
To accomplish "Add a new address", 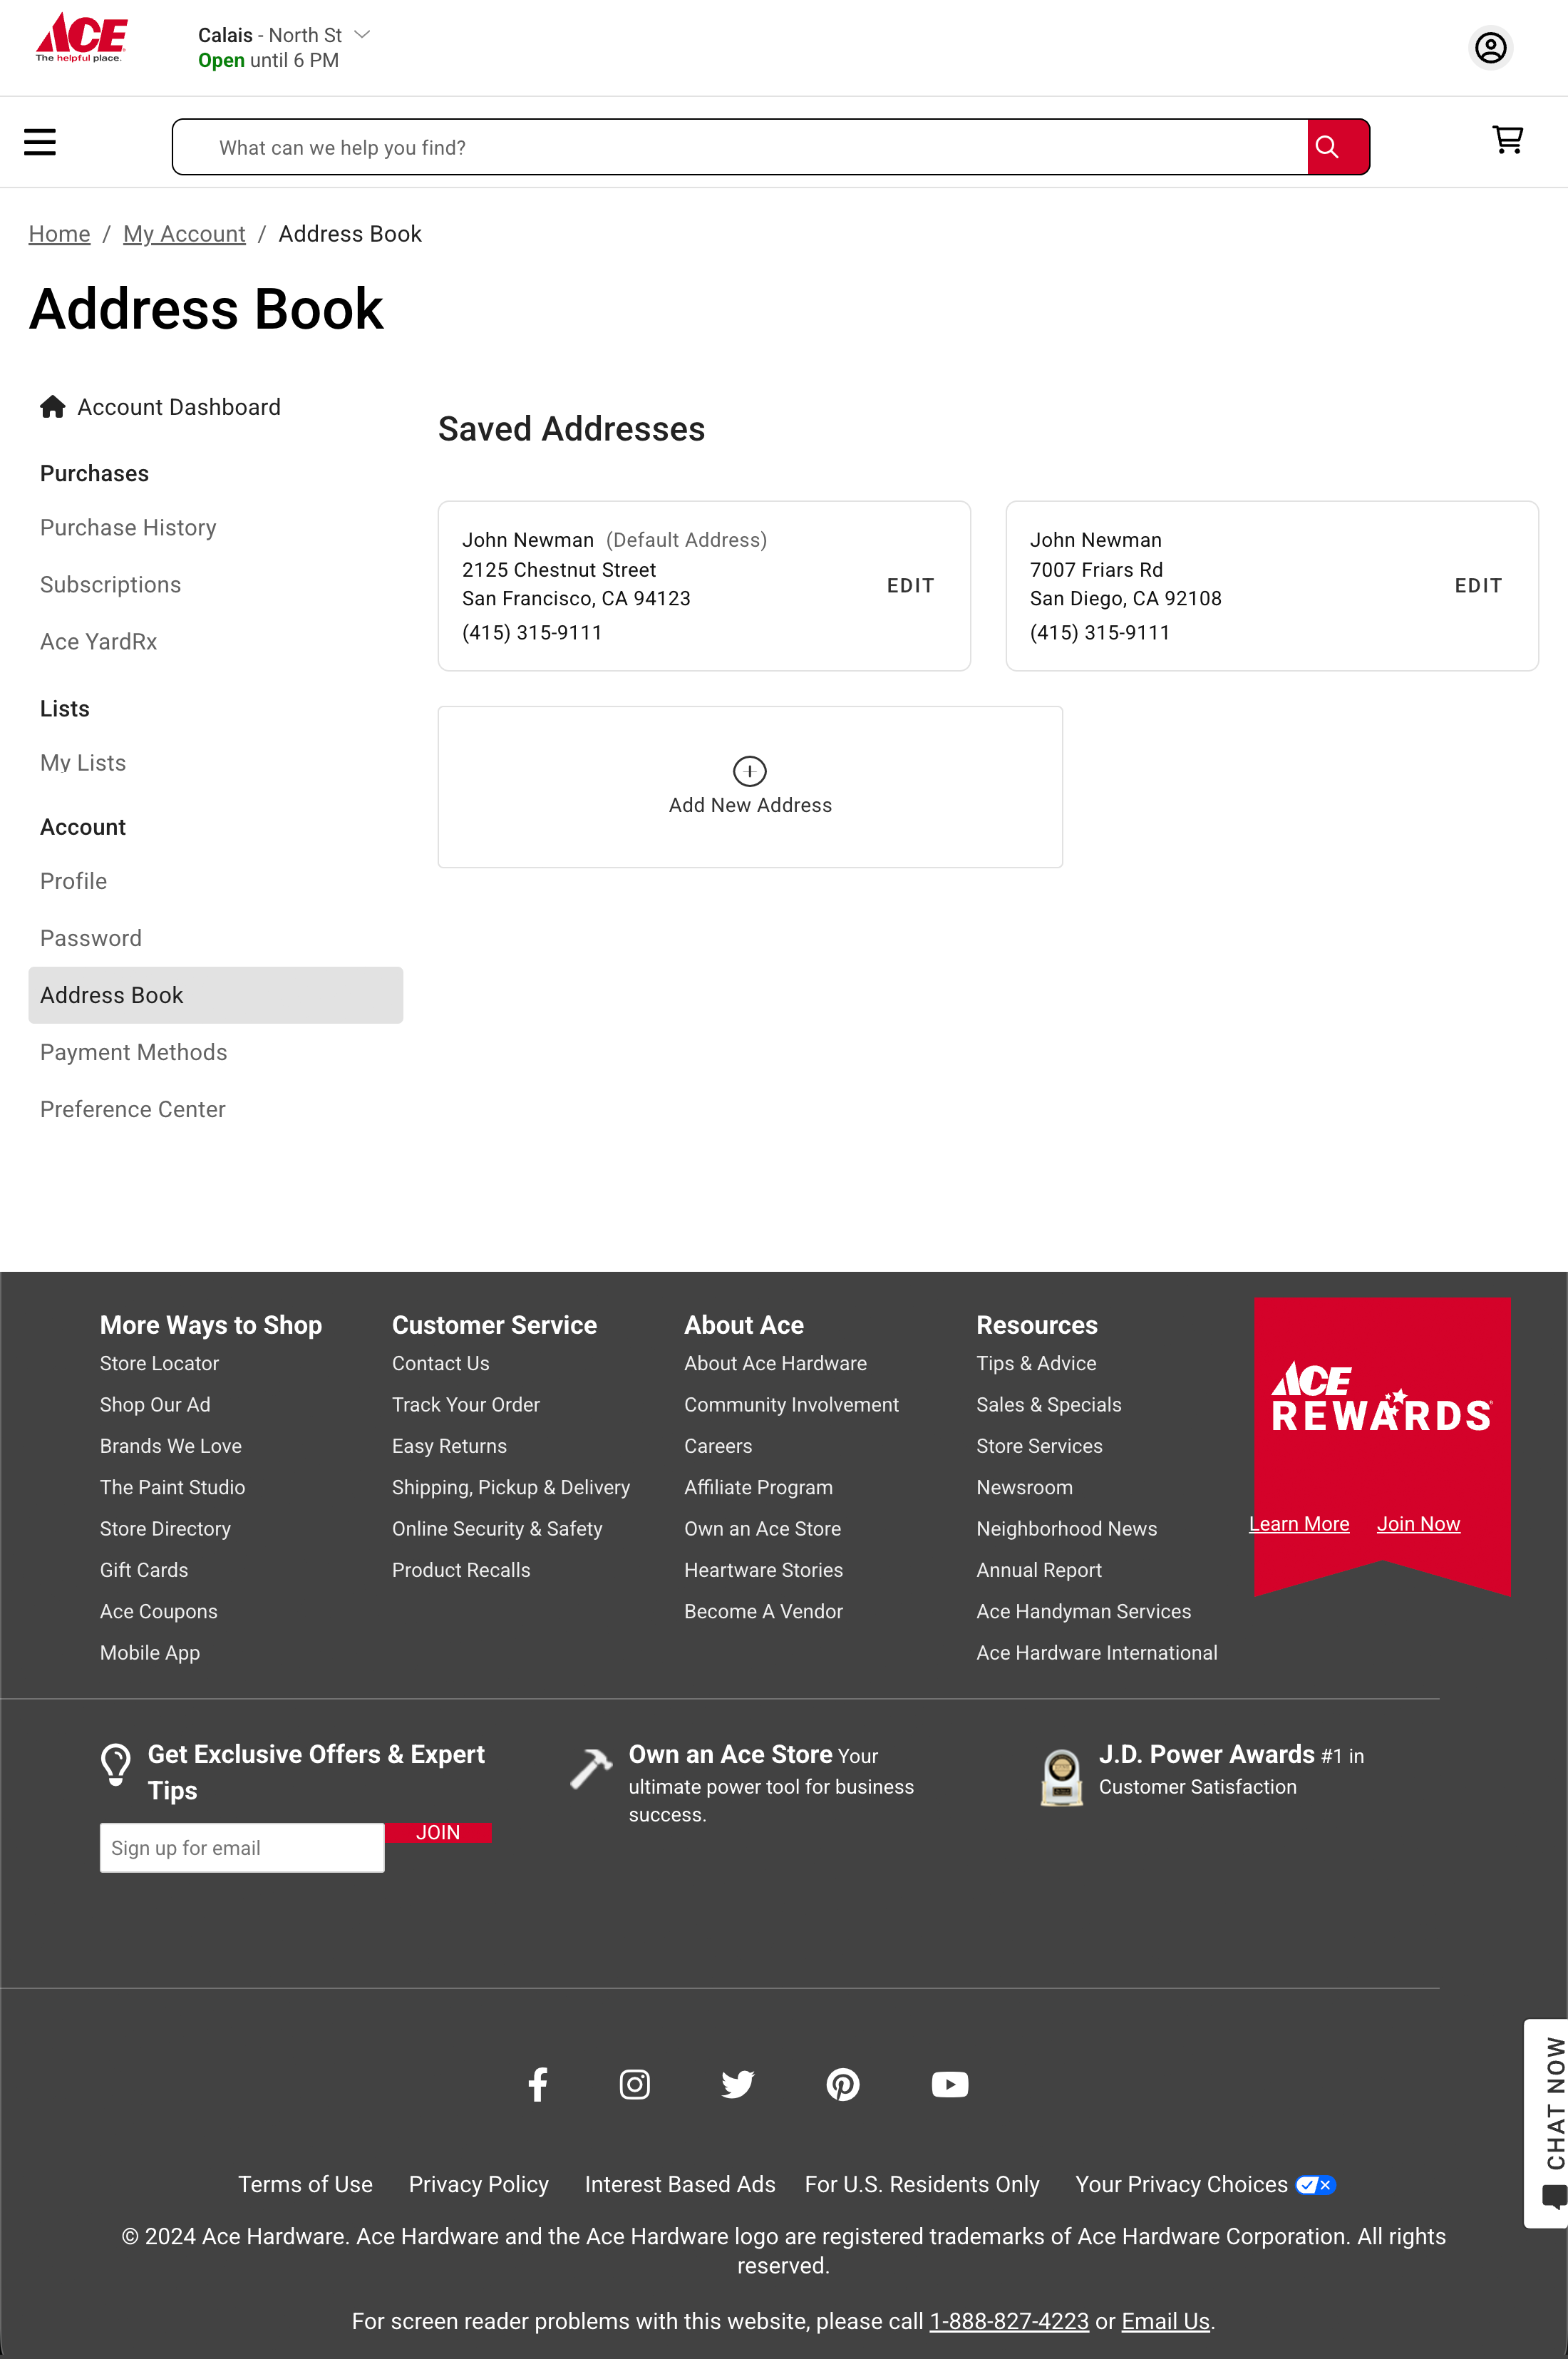I will click(x=750, y=786).
